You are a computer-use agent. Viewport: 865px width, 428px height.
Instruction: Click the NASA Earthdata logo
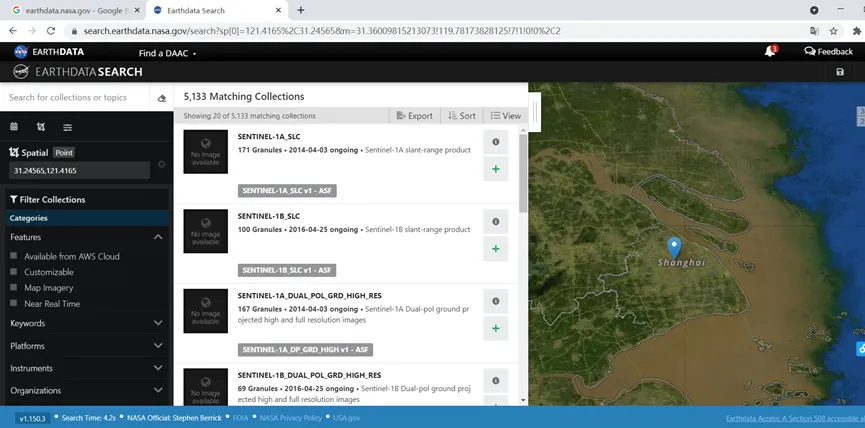49,52
